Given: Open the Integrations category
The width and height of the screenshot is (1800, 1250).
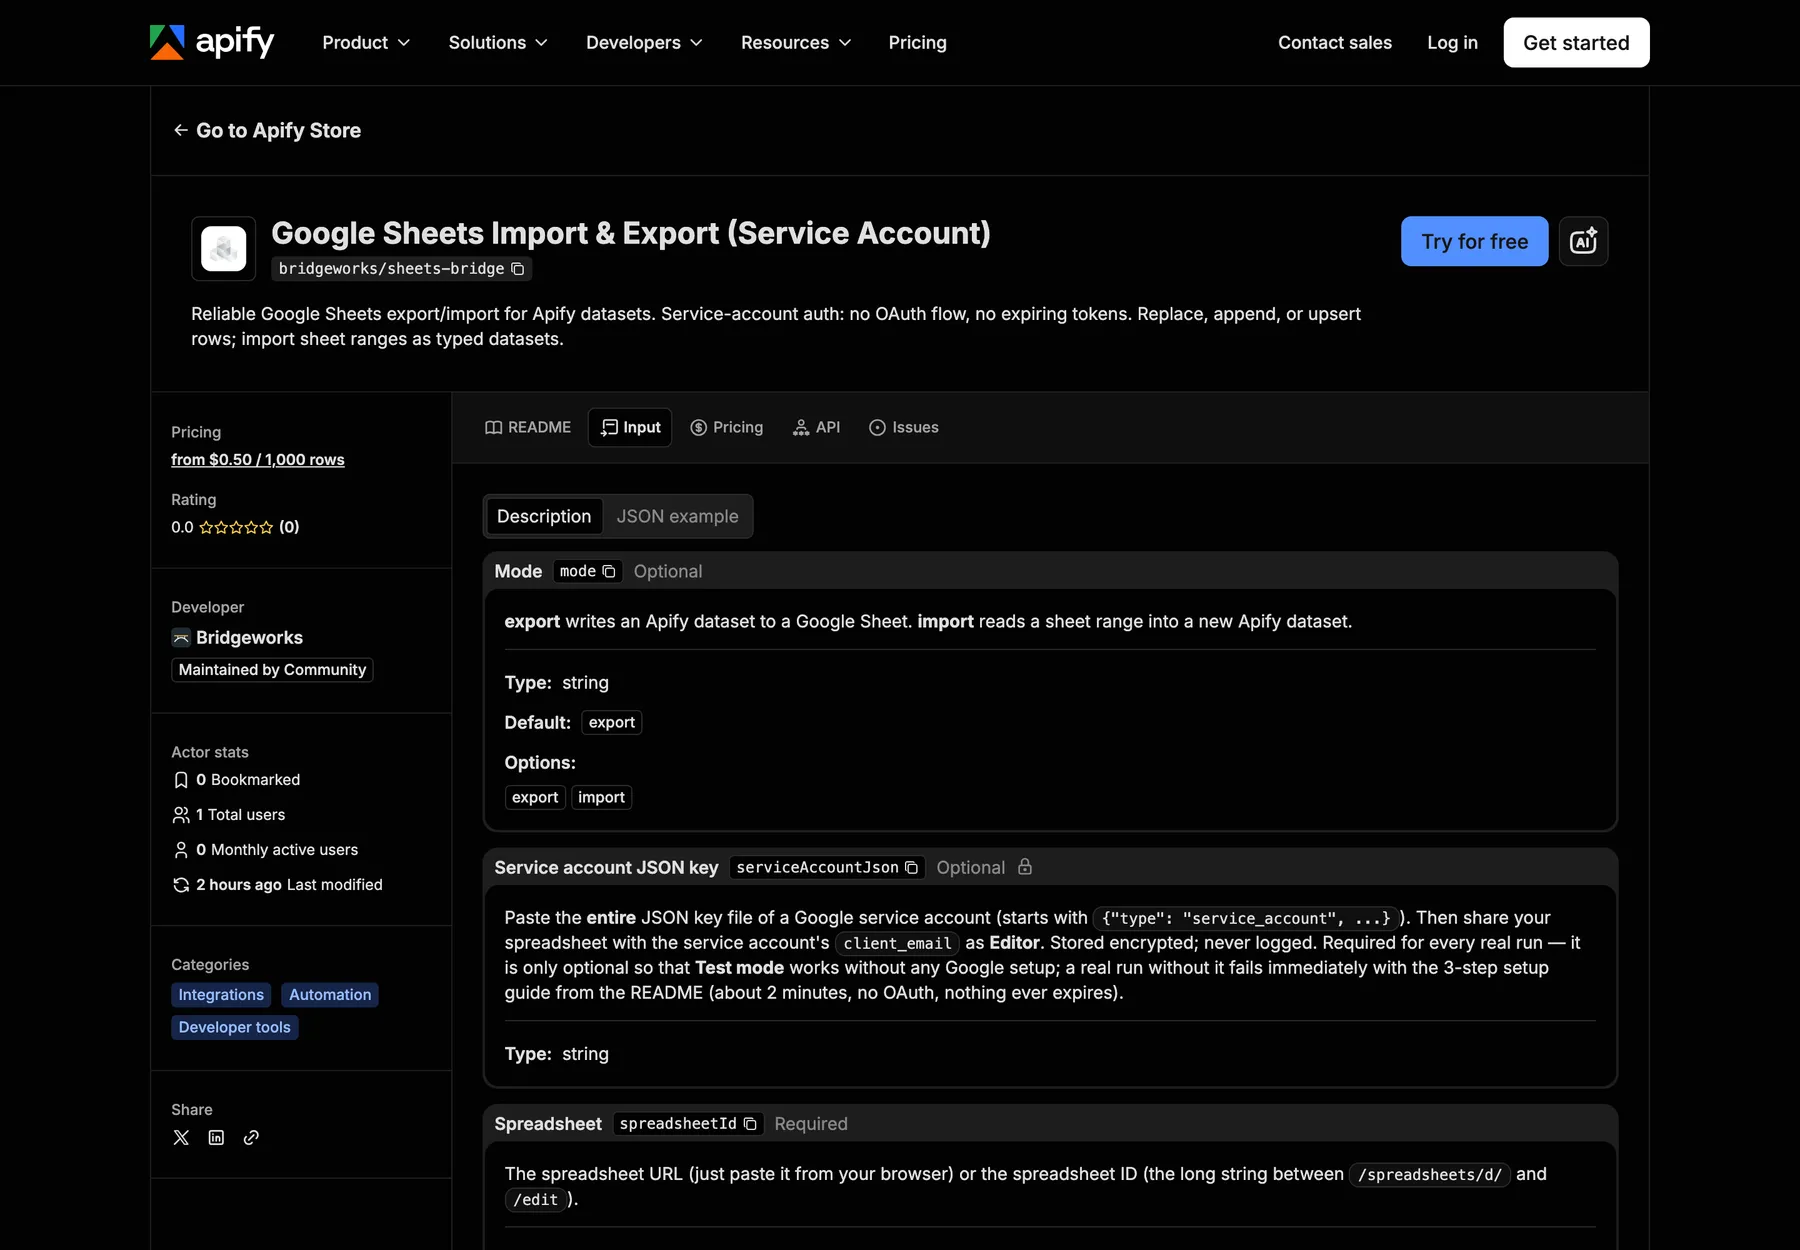Looking at the screenshot, I should pyautogui.click(x=221, y=995).
